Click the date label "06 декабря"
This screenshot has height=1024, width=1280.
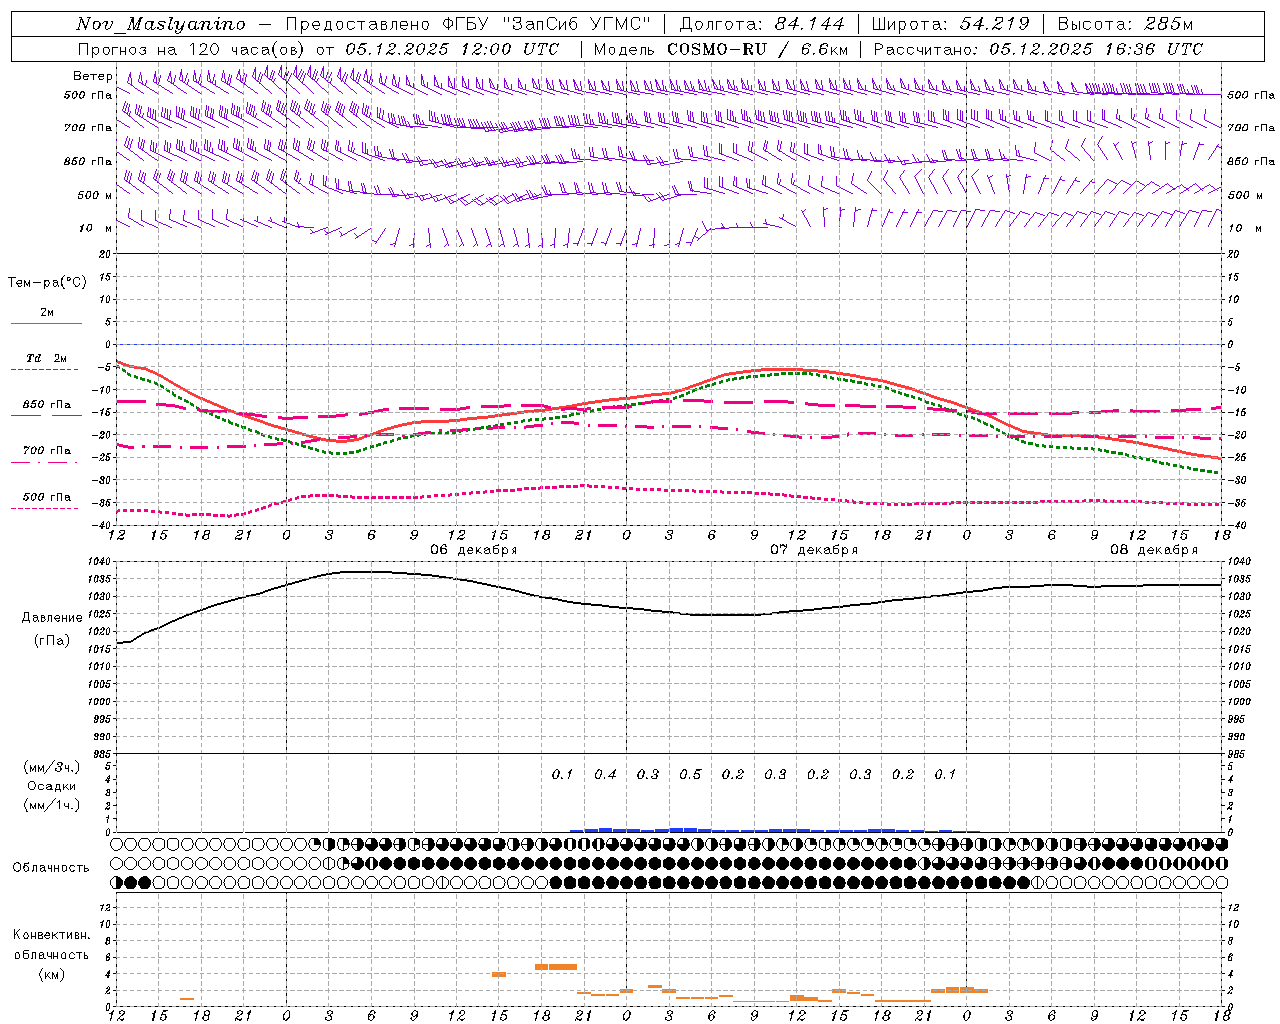click(474, 550)
